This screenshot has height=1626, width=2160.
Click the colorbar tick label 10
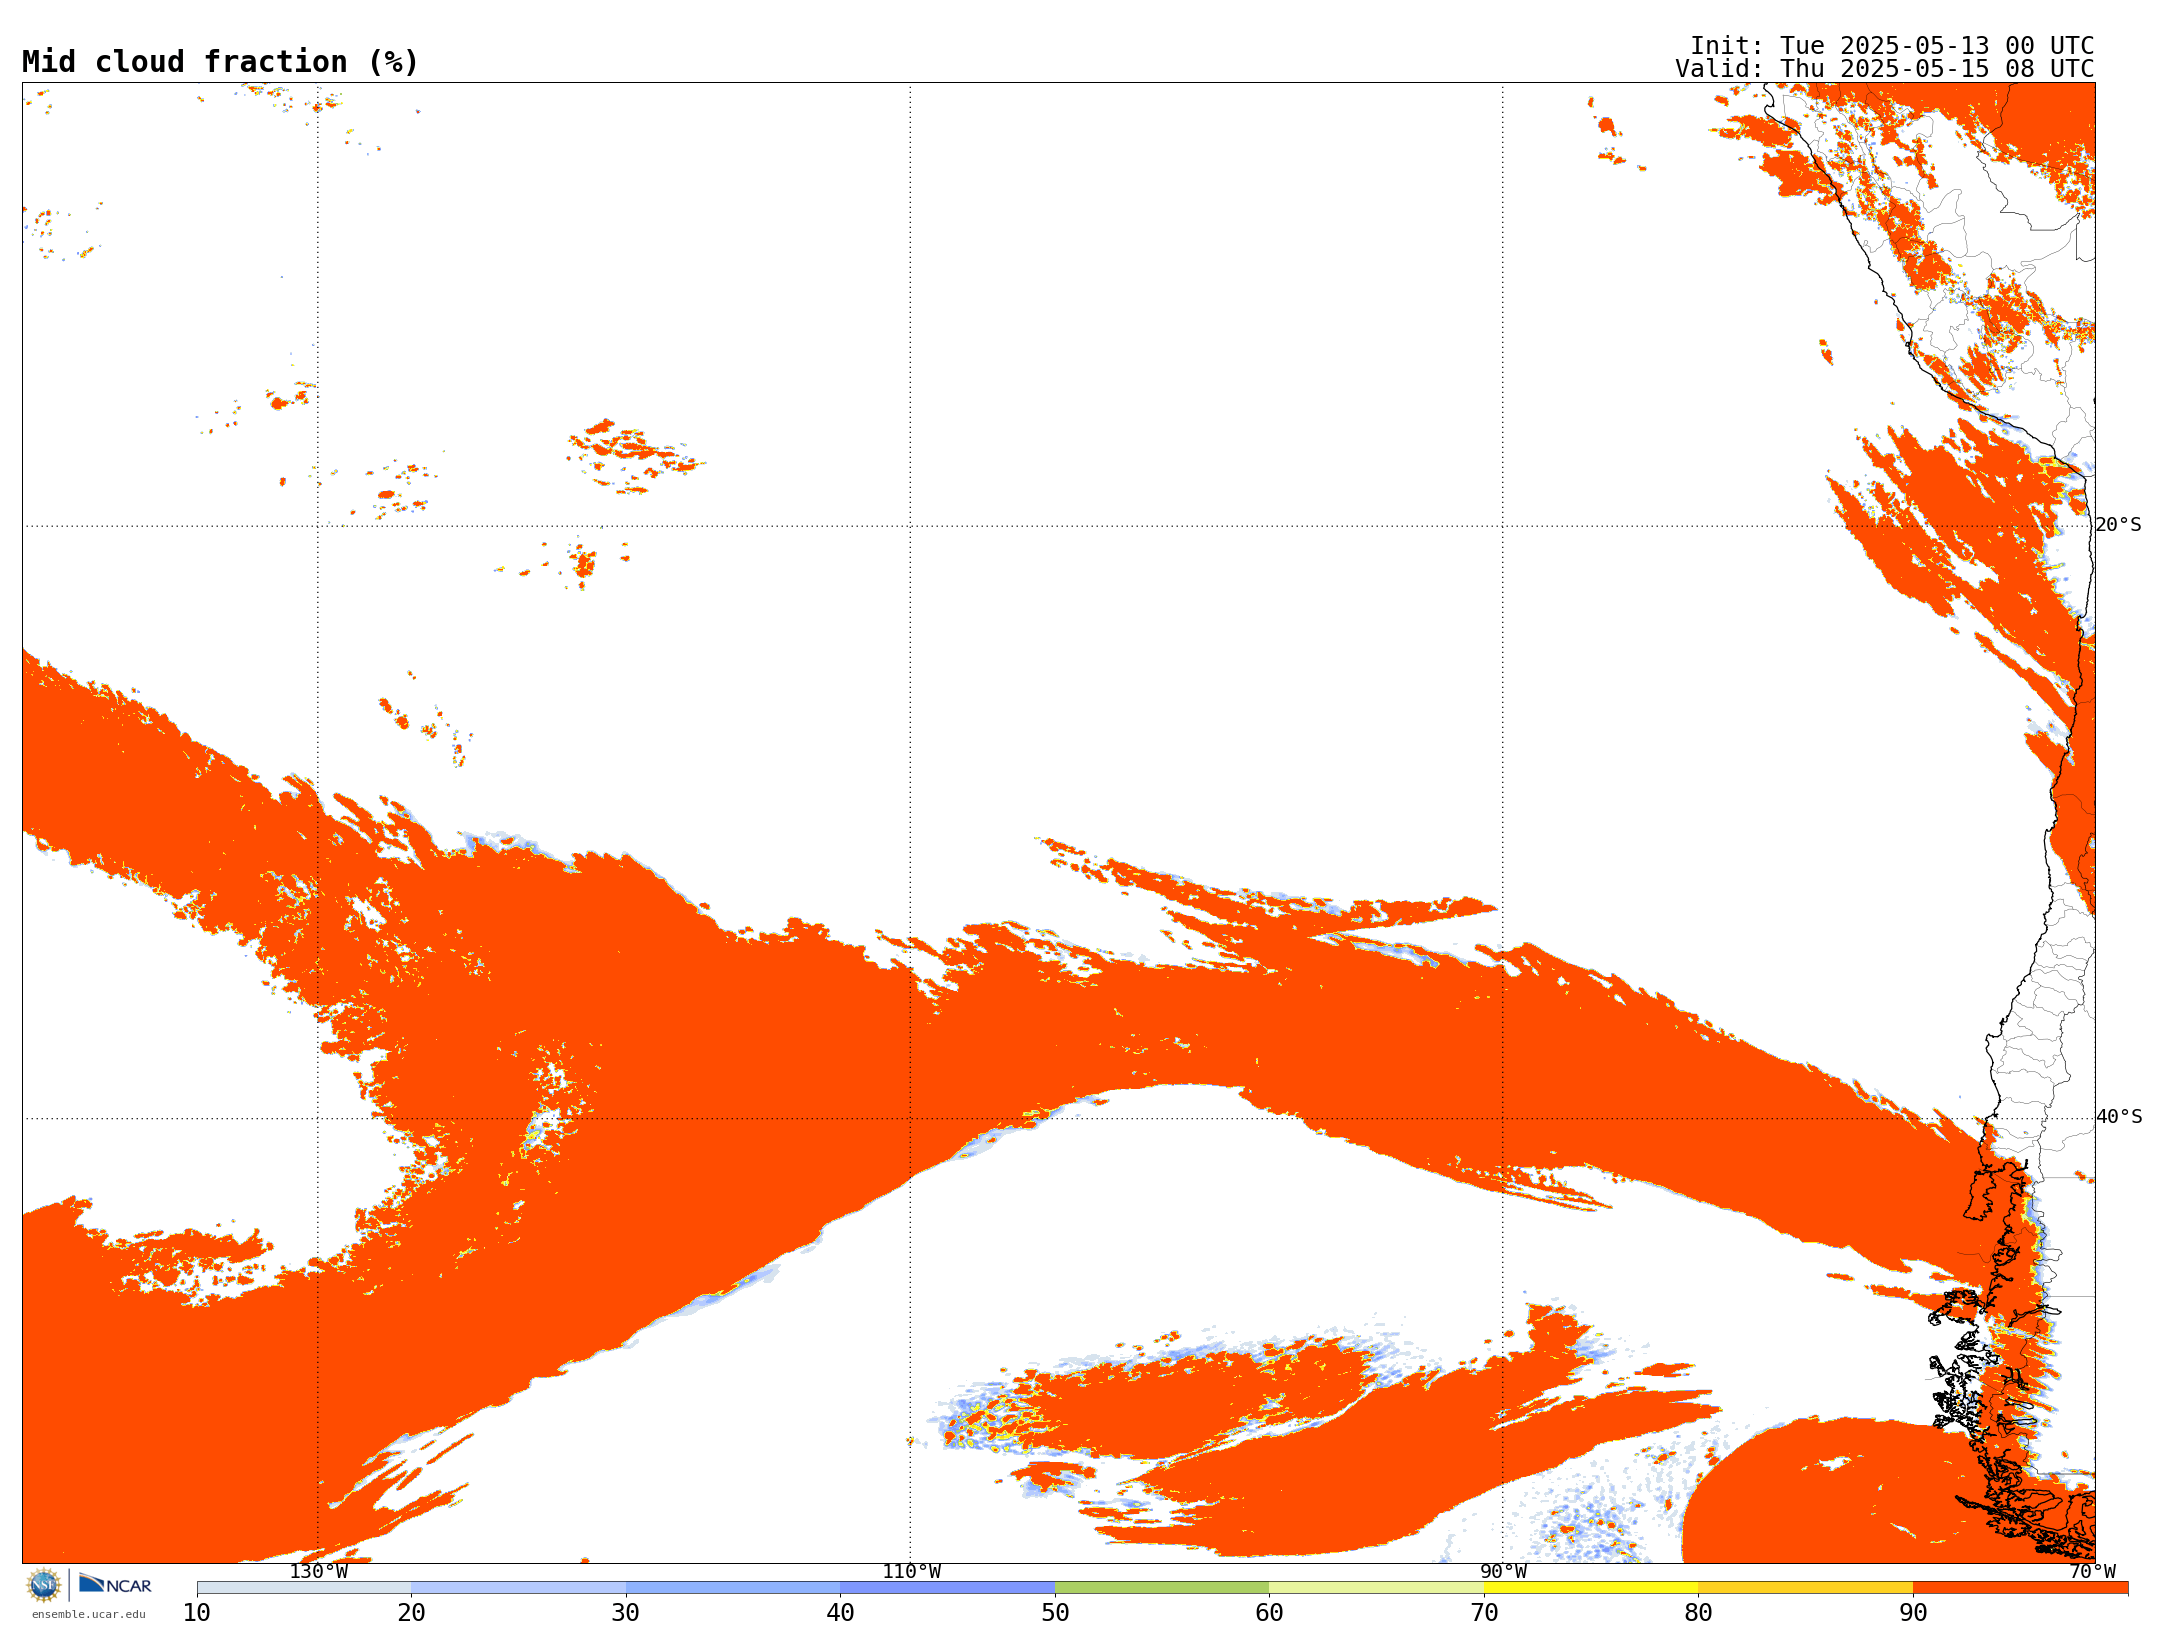point(197,1613)
